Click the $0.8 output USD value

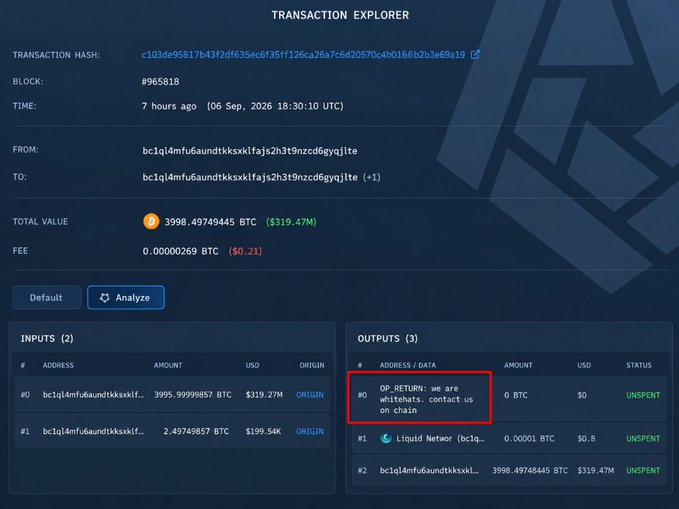click(586, 438)
